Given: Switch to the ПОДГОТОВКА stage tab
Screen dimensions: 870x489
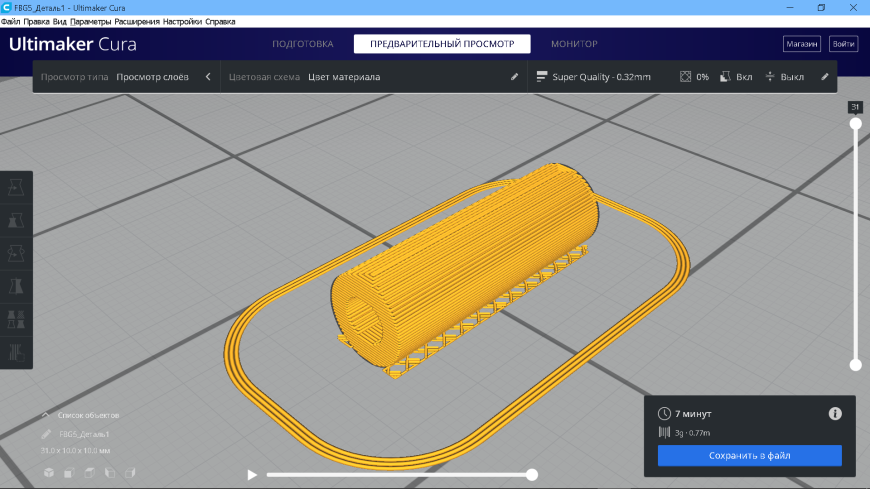Looking at the screenshot, I should [x=303, y=44].
